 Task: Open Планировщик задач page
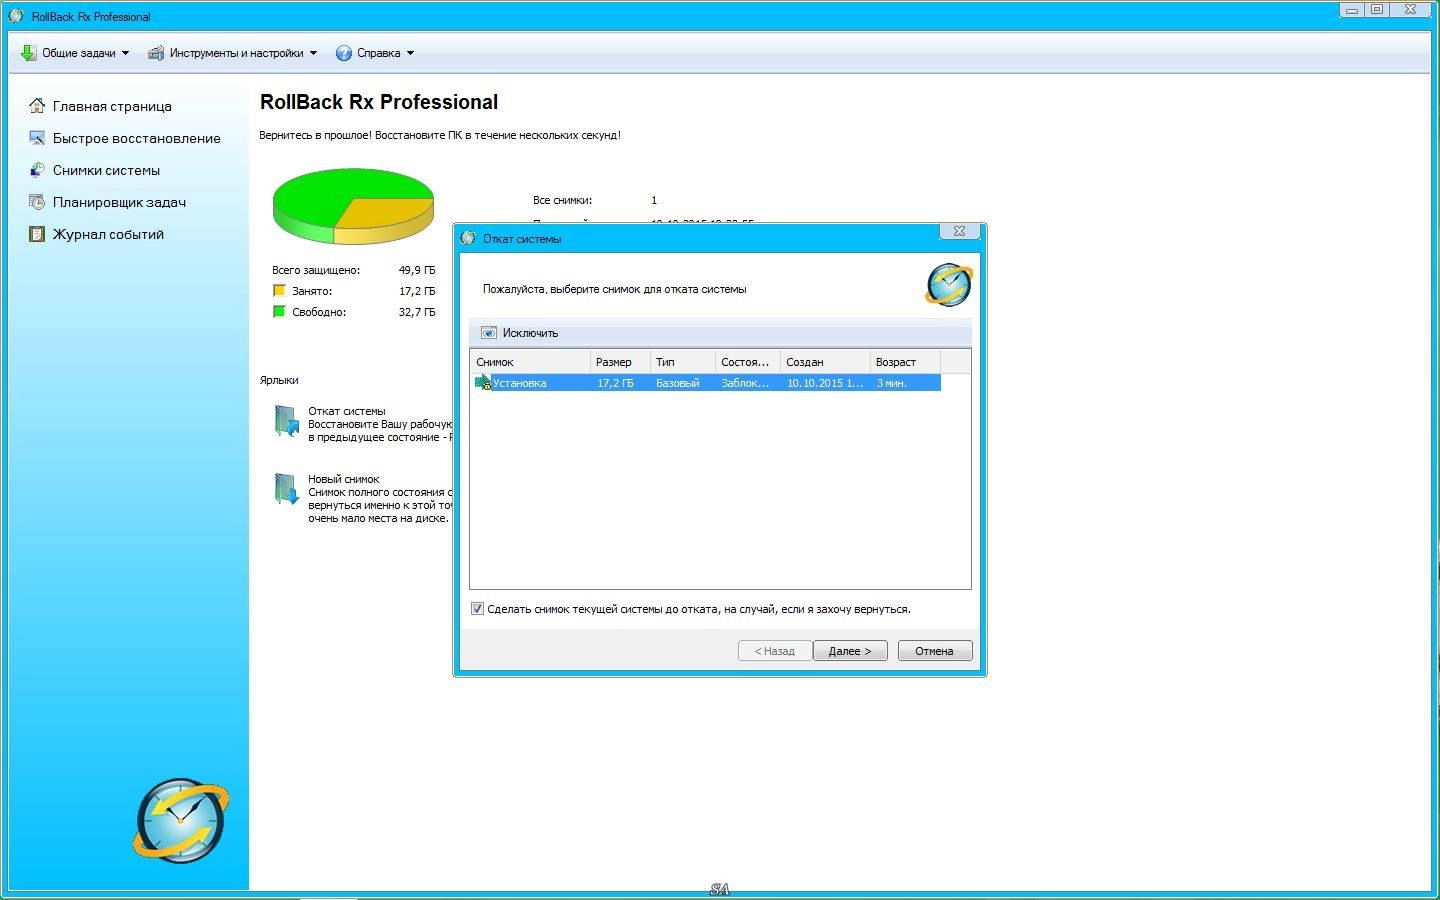[119, 202]
